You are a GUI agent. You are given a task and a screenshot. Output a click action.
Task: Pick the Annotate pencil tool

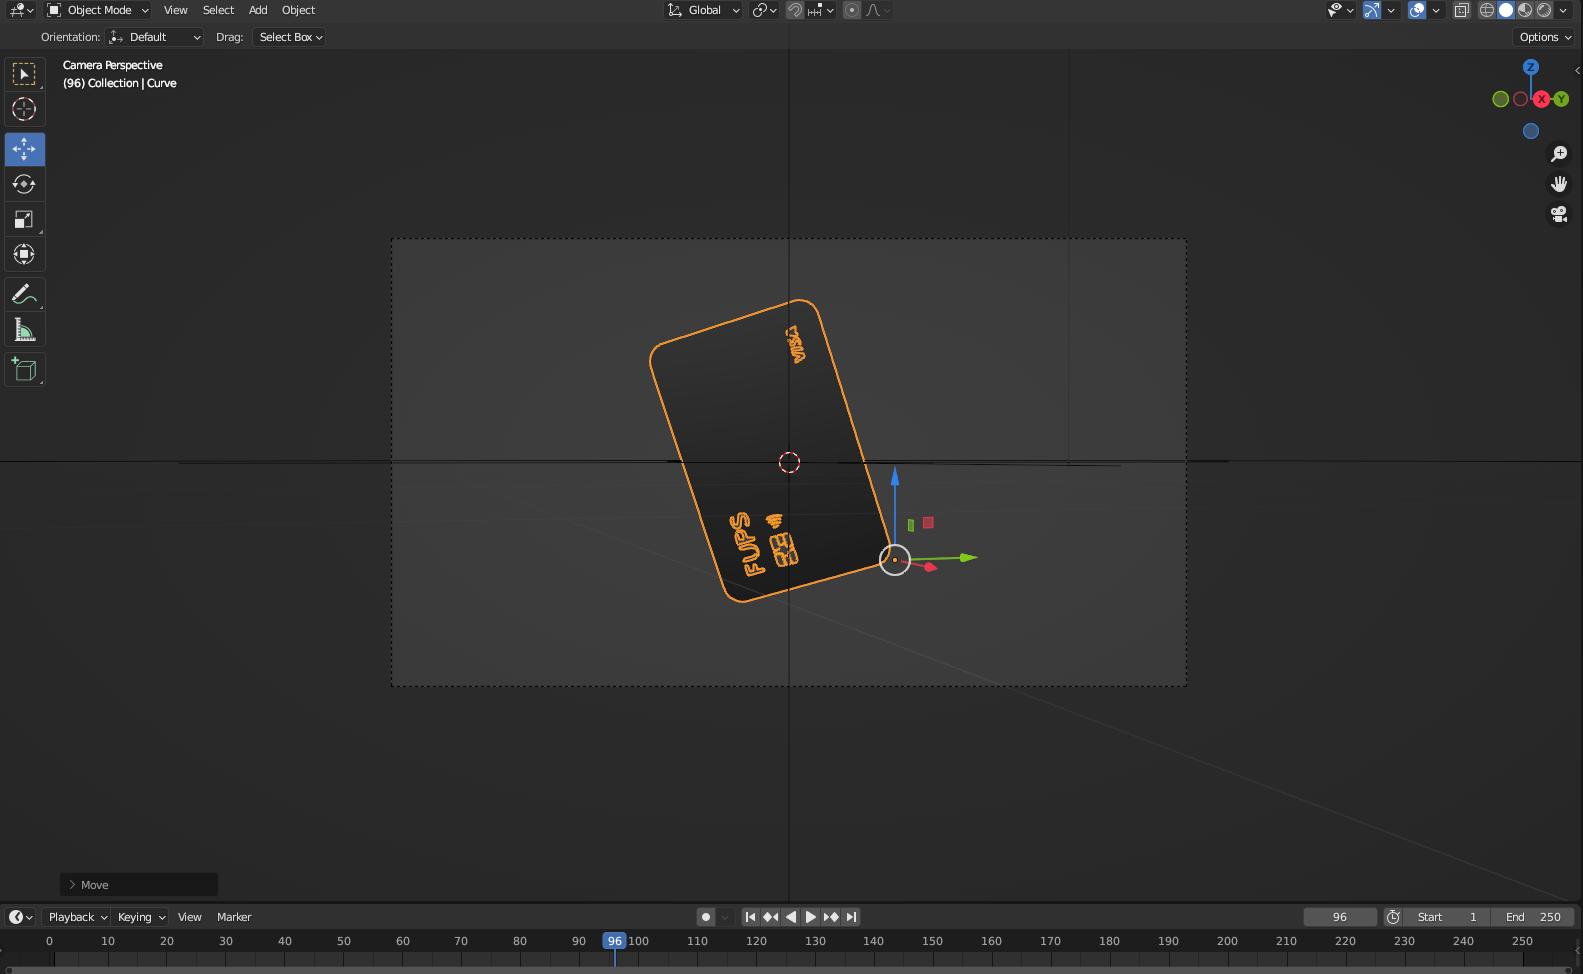point(24,294)
